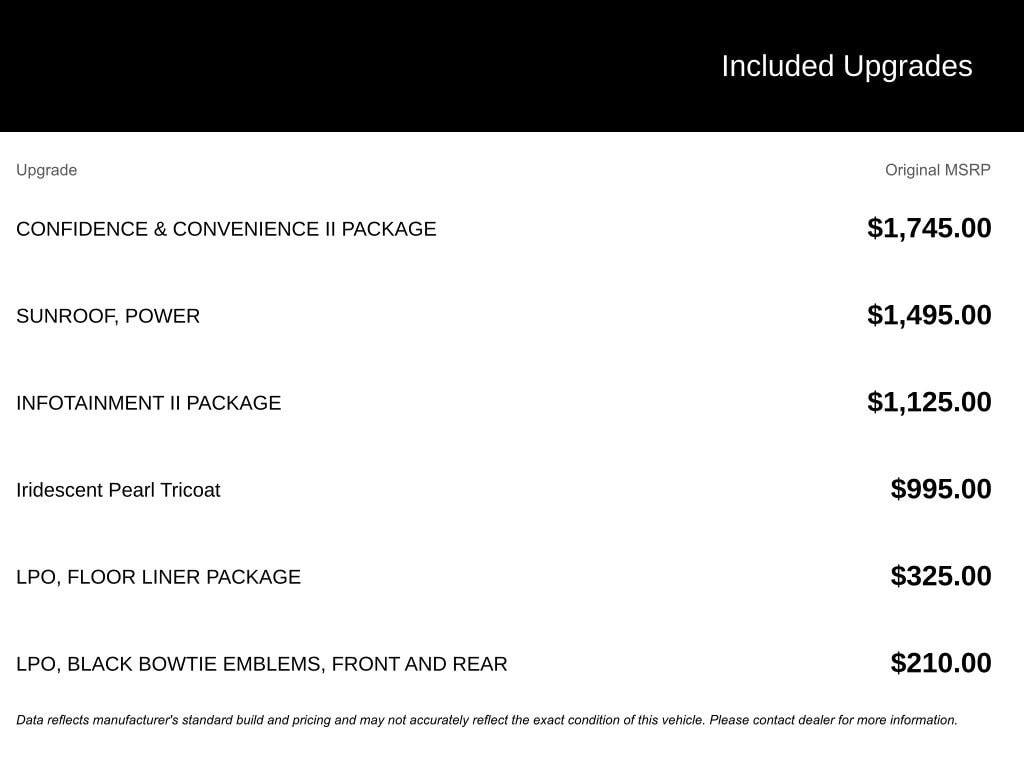Screen dimensions: 1024x768
Task: Click the 'Included Upgrades' heading
Action: [x=846, y=66]
